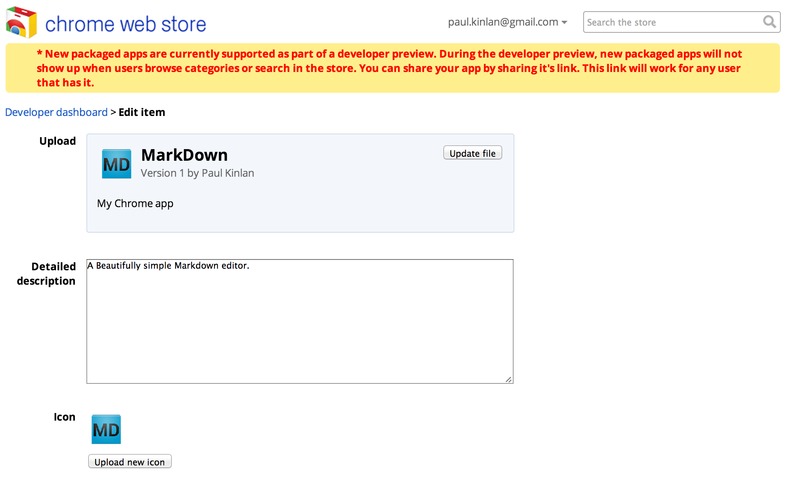788x491 pixels.
Task: Open the paul.kinlan@gmail.com account dropdown
Action: 508,22
